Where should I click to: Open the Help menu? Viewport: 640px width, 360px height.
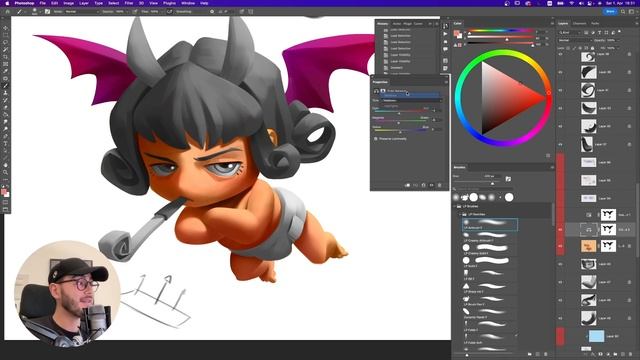tap(204, 3)
